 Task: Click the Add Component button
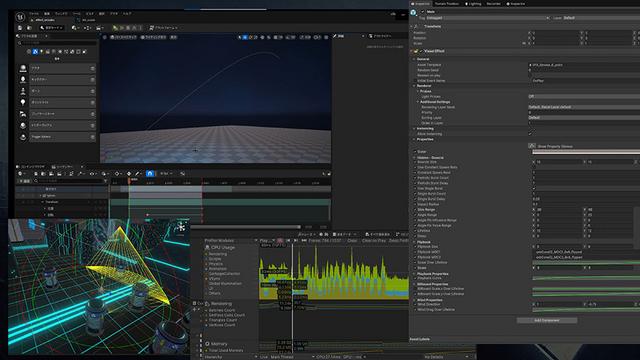point(547,320)
